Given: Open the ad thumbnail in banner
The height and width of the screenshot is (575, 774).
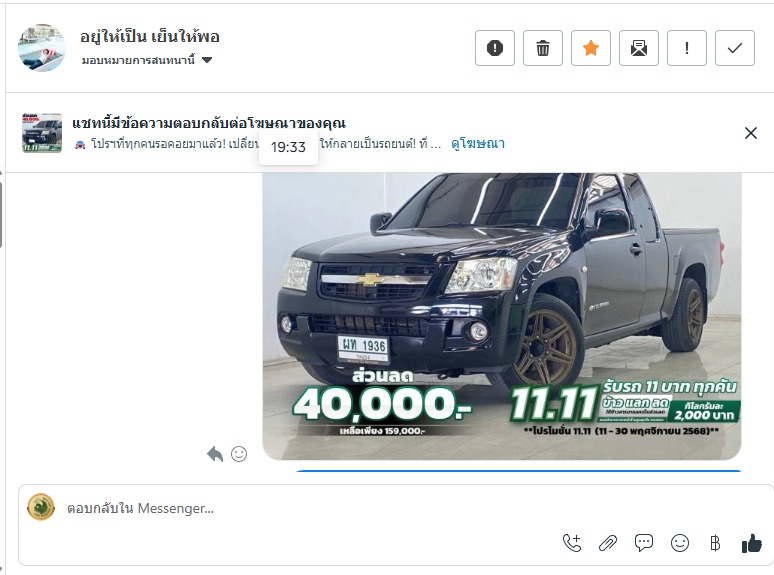Looking at the screenshot, I should (x=42, y=133).
